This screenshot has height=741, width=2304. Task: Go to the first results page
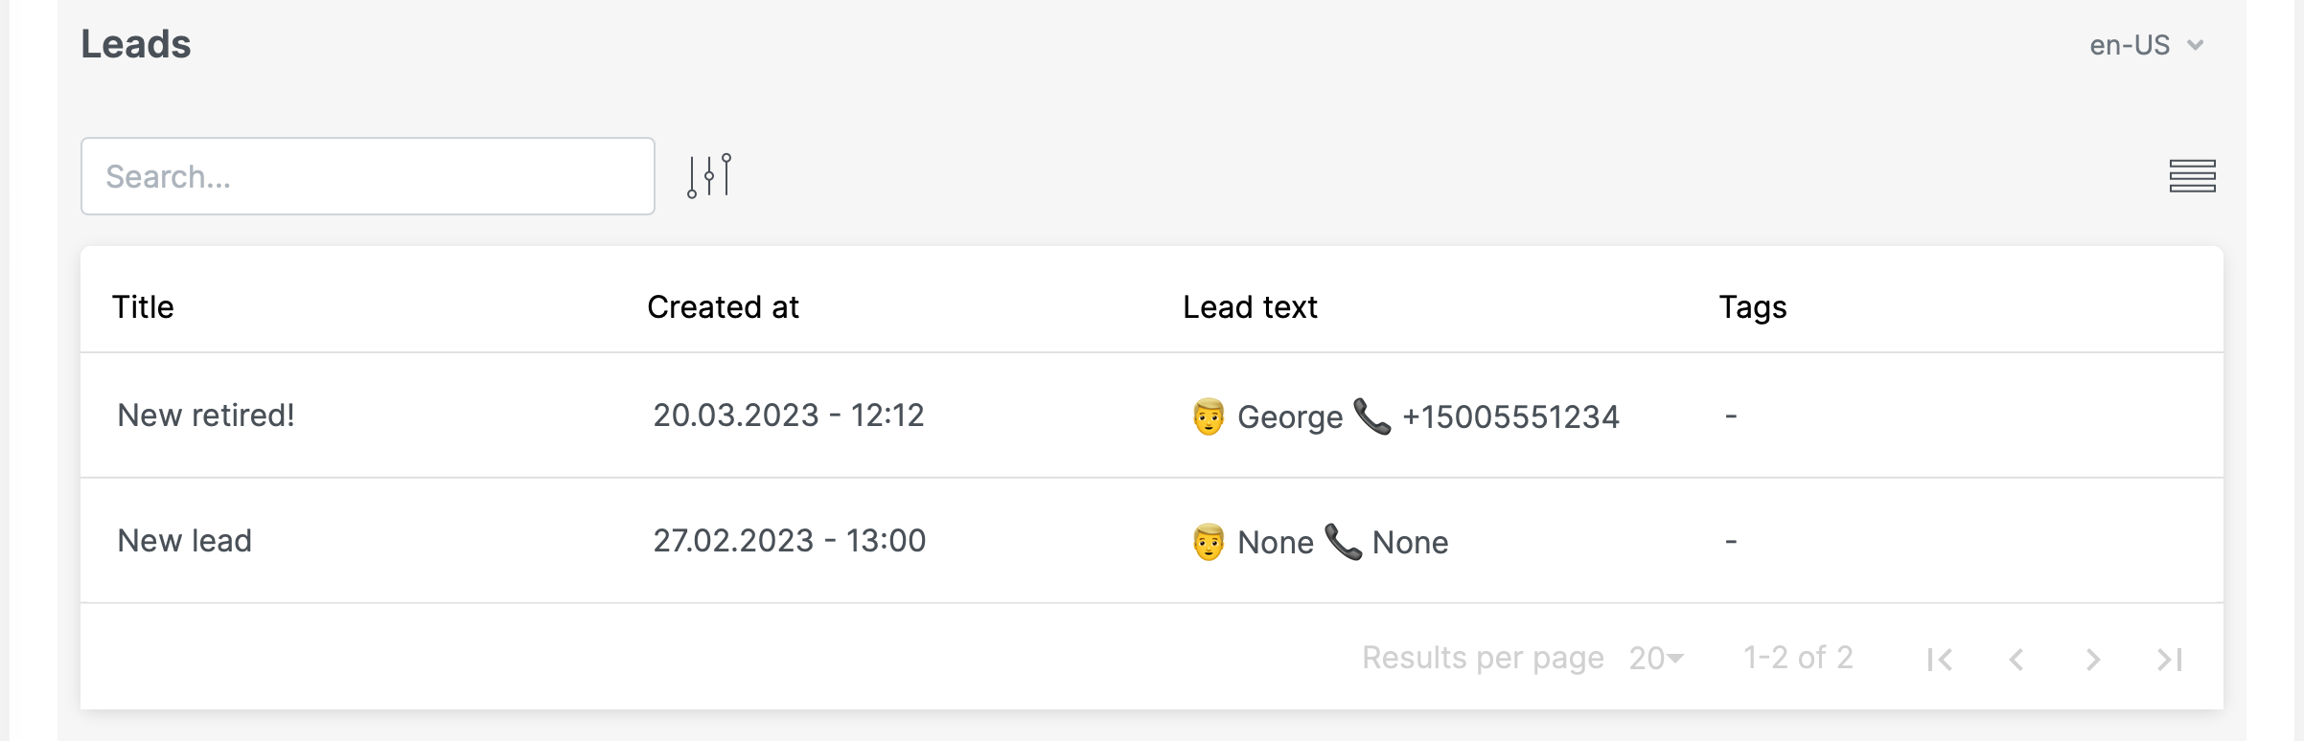pyautogui.click(x=1939, y=659)
